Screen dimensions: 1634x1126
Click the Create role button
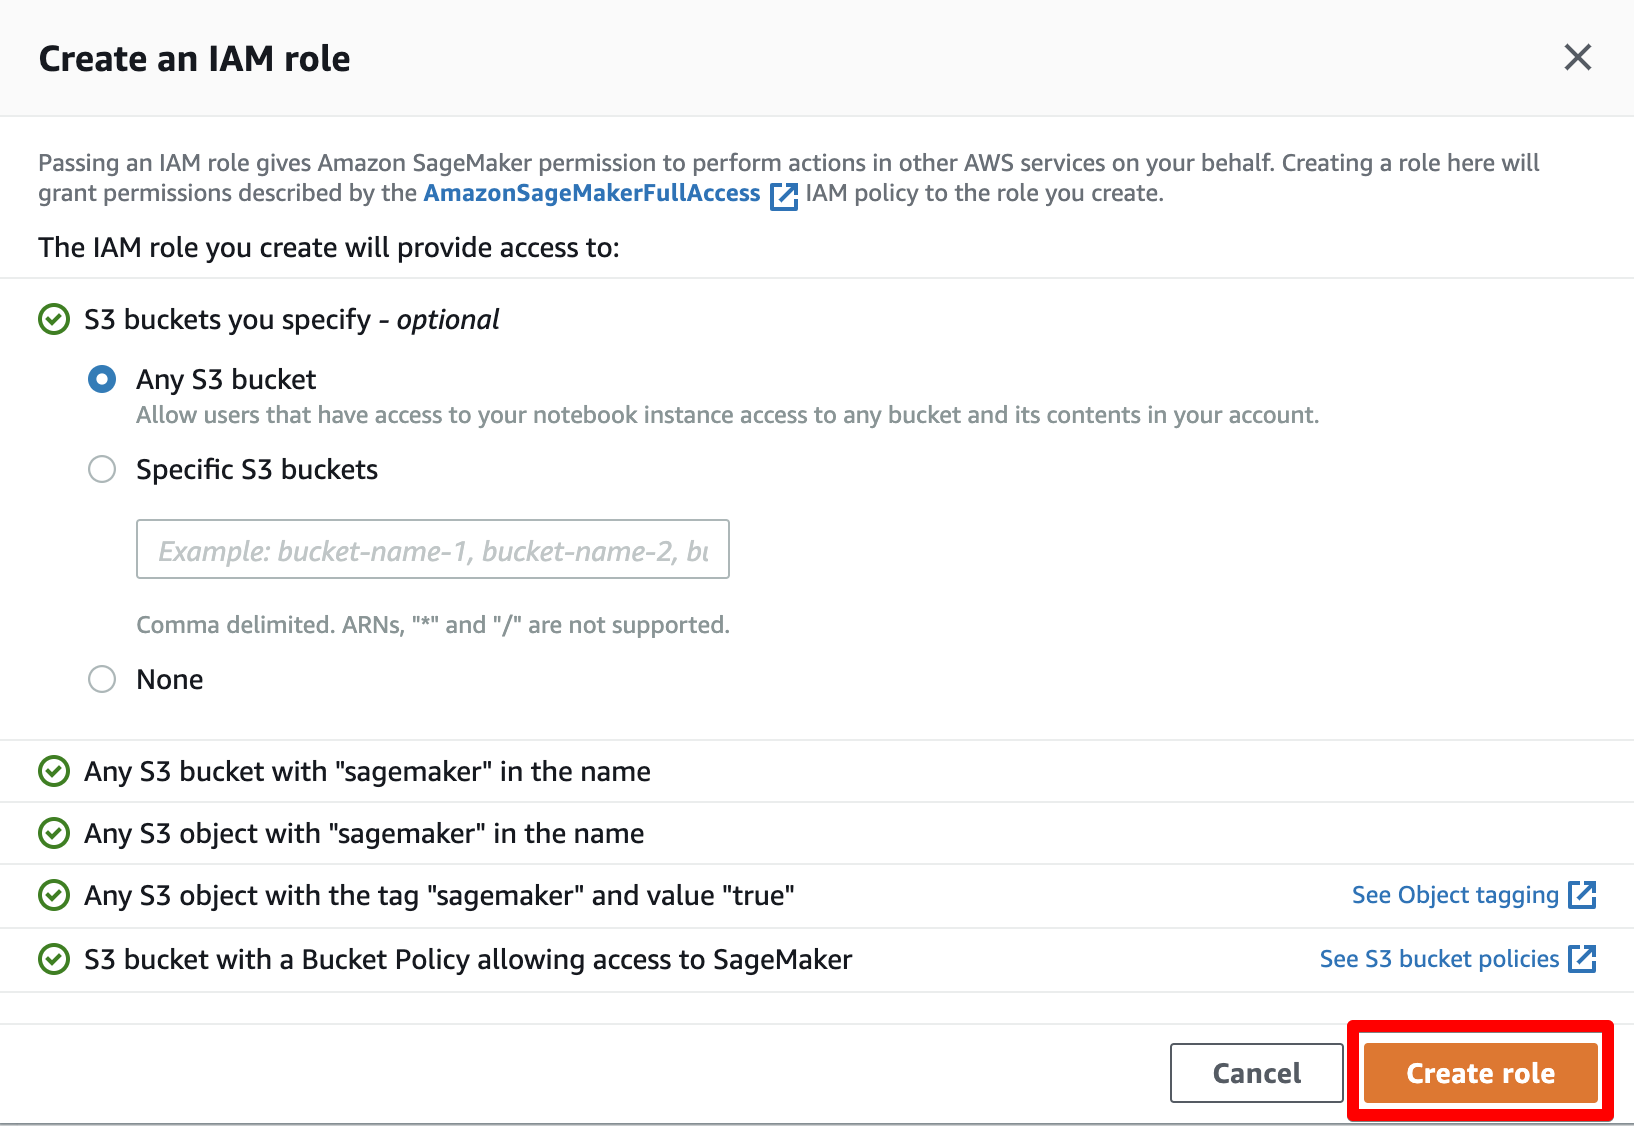pyautogui.click(x=1480, y=1073)
